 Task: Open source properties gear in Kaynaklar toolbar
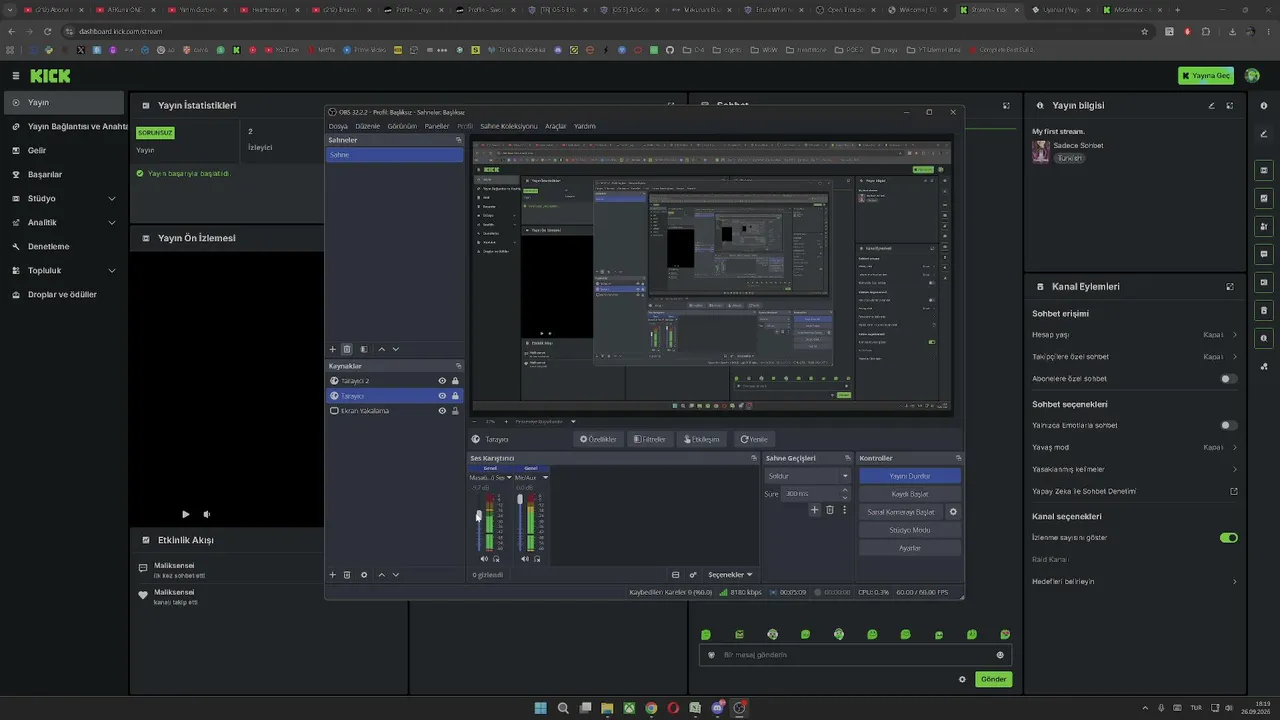pyautogui.click(x=364, y=575)
